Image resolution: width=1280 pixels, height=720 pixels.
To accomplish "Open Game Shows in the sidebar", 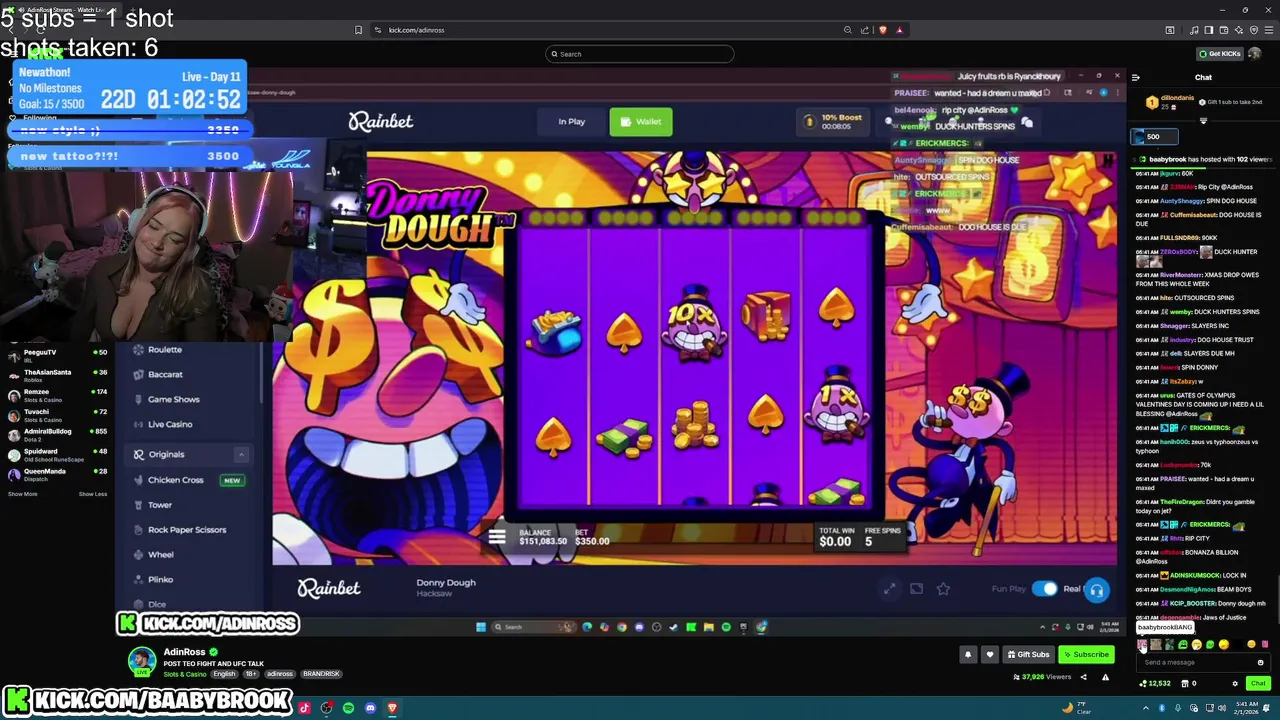I will [173, 399].
